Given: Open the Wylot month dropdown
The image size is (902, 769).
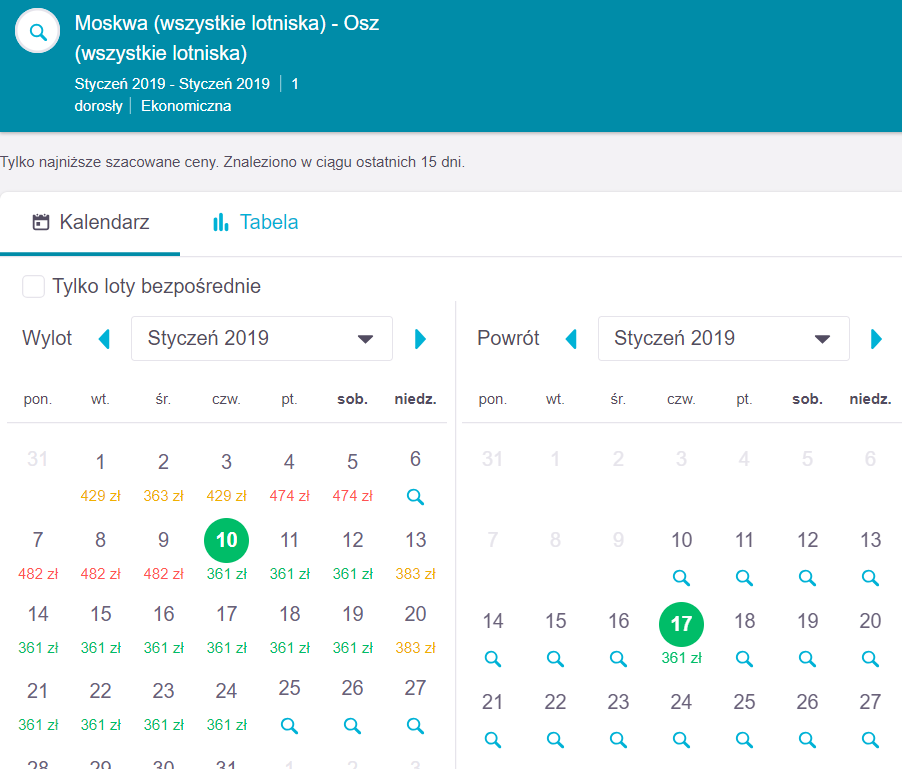Looking at the screenshot, I should (x=261, y=339).
